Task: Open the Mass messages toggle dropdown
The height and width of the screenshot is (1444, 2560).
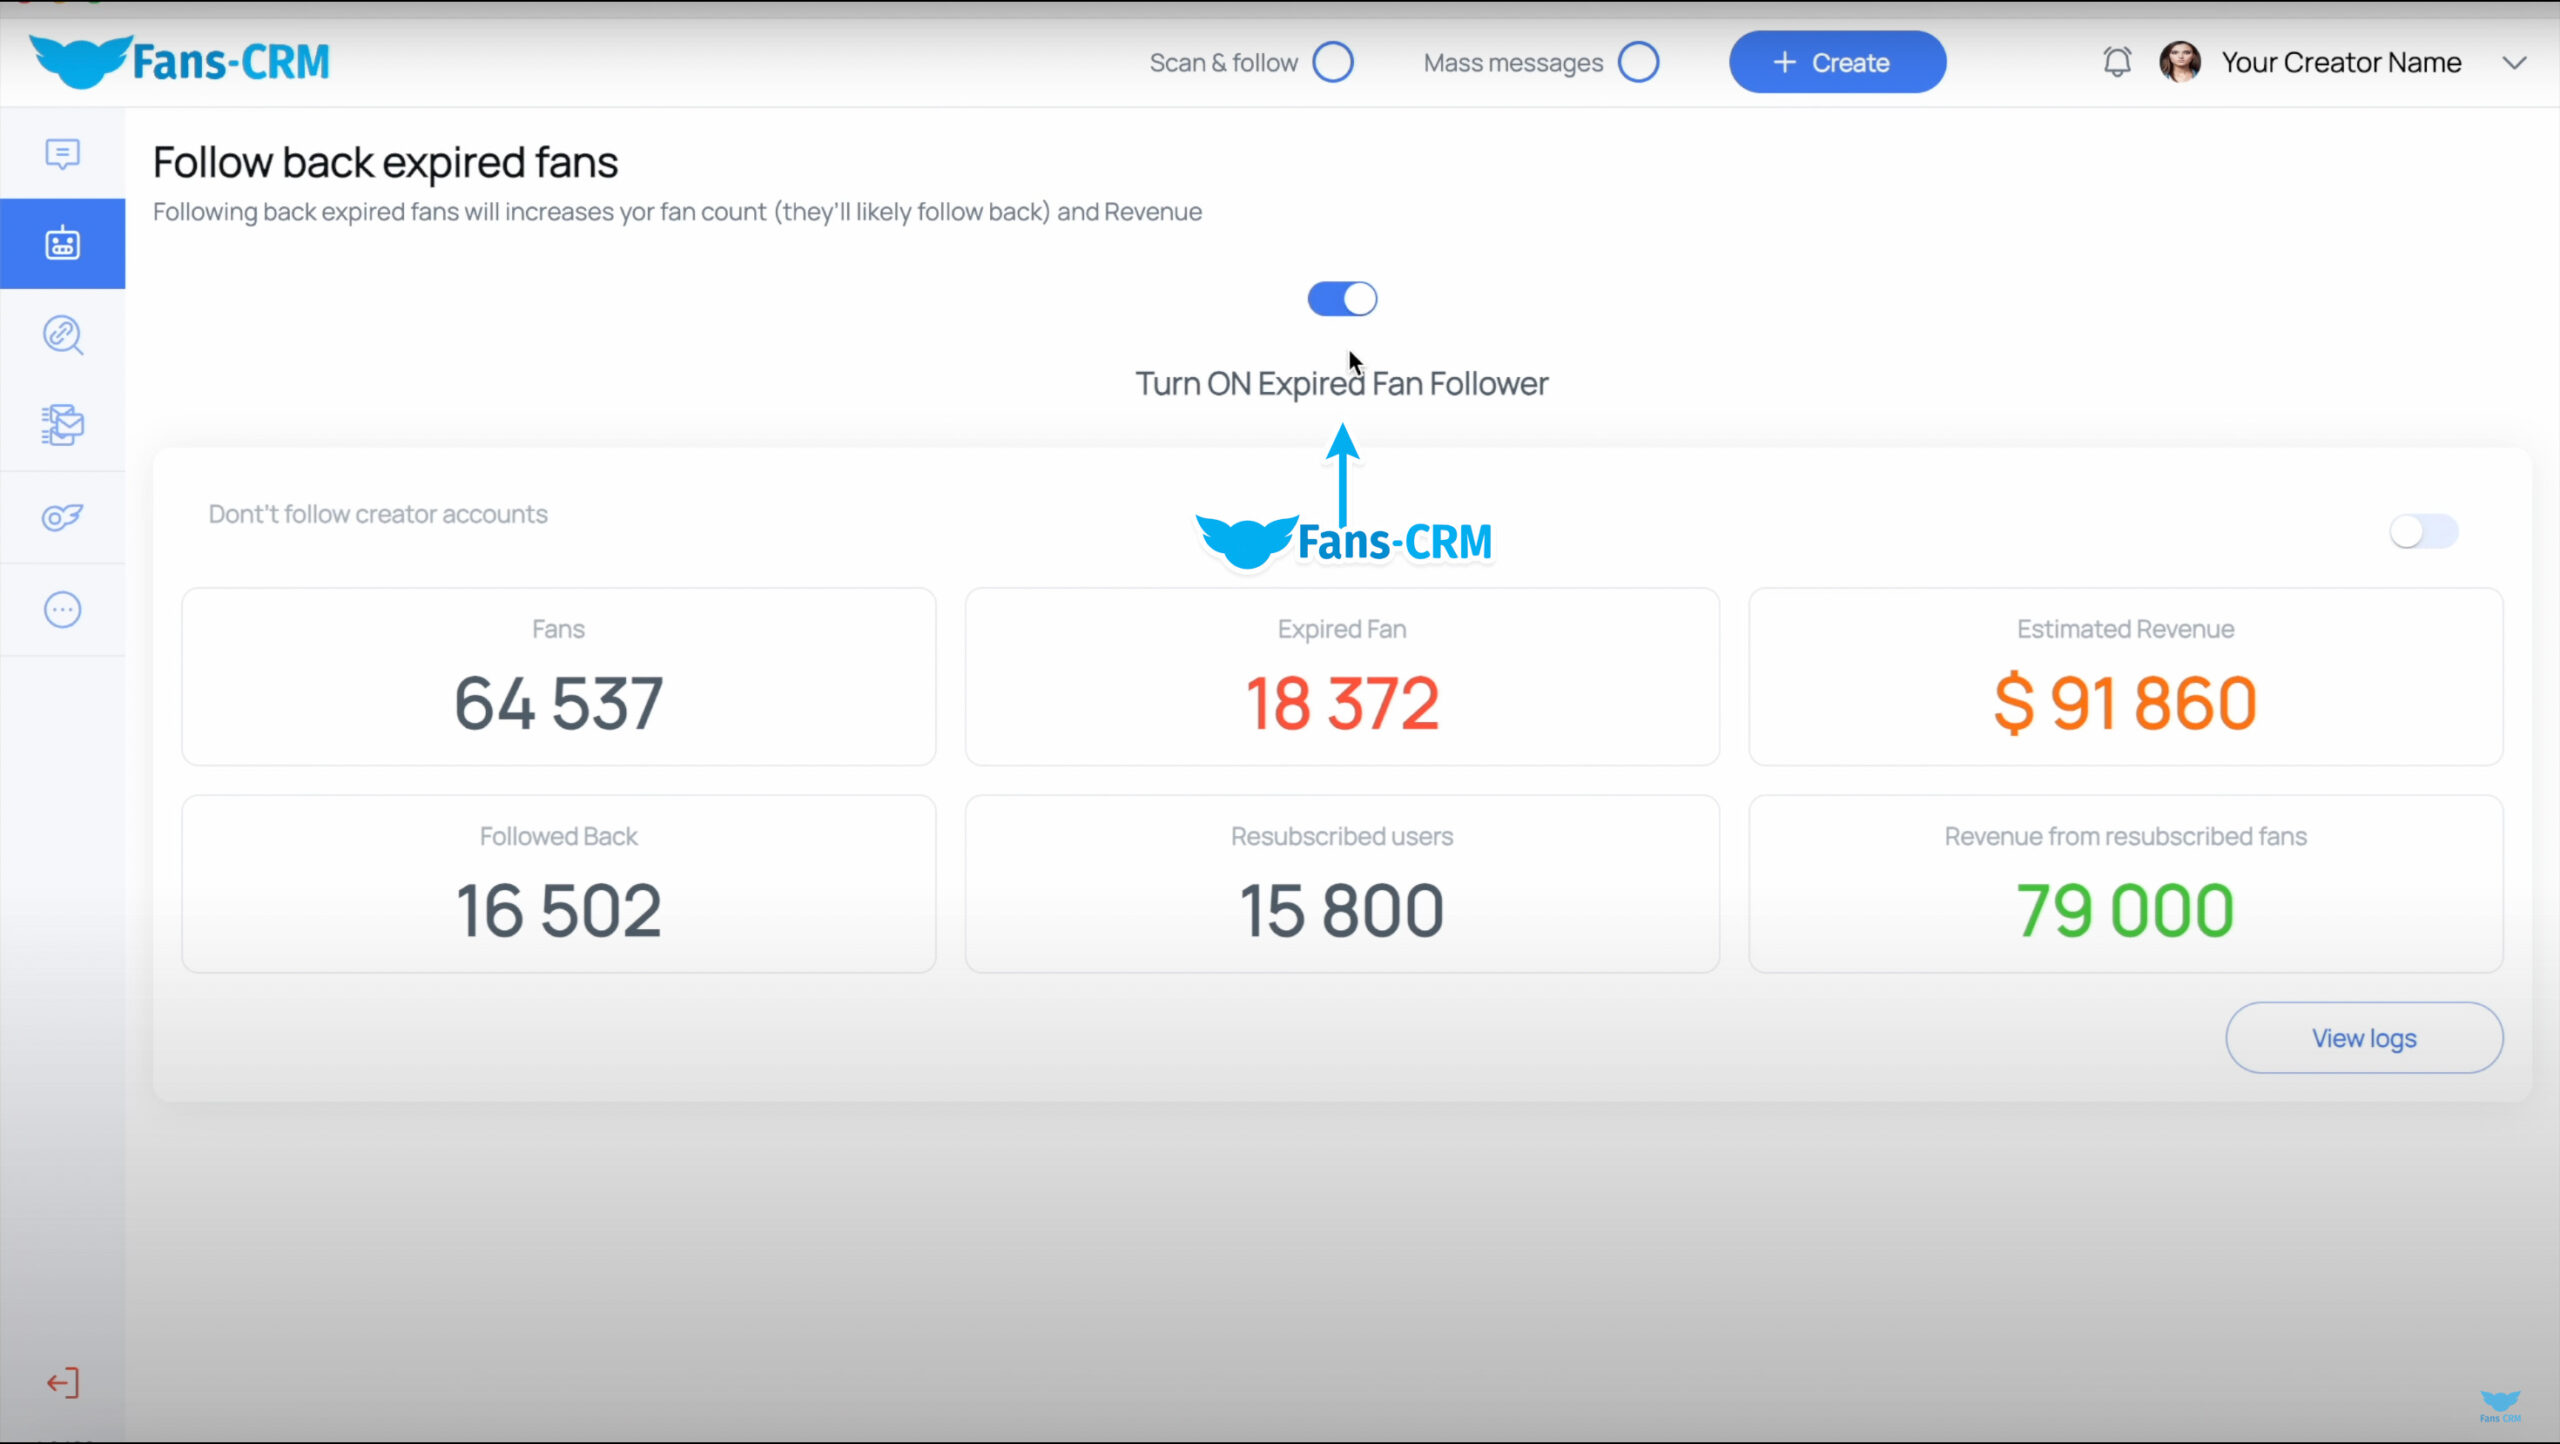Action: [1637, 62]
